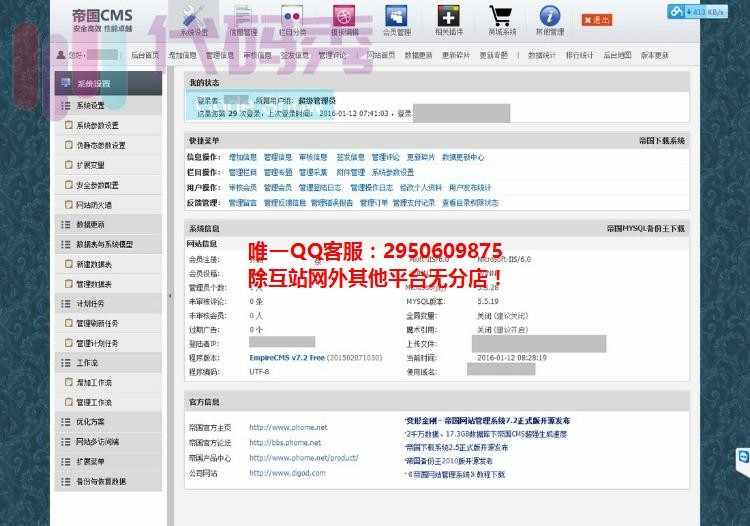This screenshot has height=526, width=750.
Task: Open 网站首页 in navigation bar
Action: pos(381,55)
